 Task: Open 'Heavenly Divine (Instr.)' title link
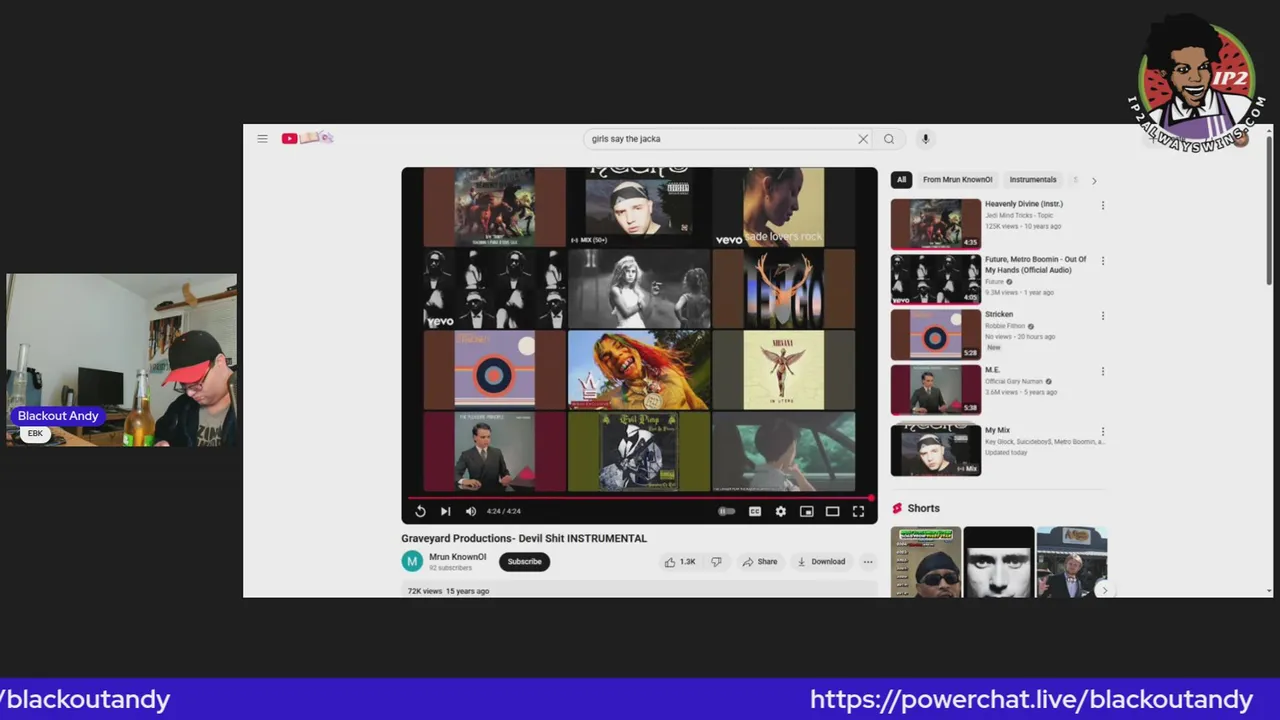coord(1024,204)
